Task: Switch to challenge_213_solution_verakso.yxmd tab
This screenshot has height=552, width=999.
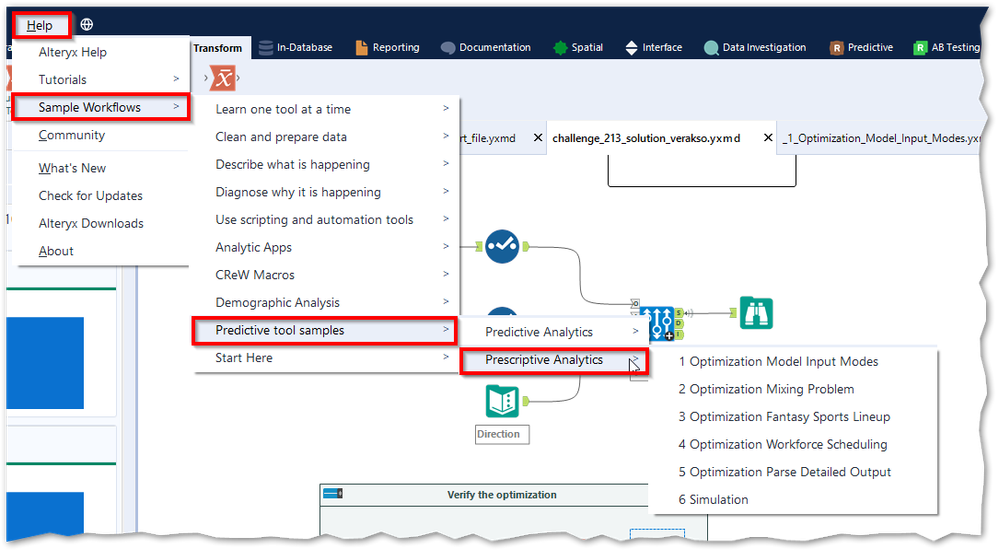Action: click(x=646, y=138)
